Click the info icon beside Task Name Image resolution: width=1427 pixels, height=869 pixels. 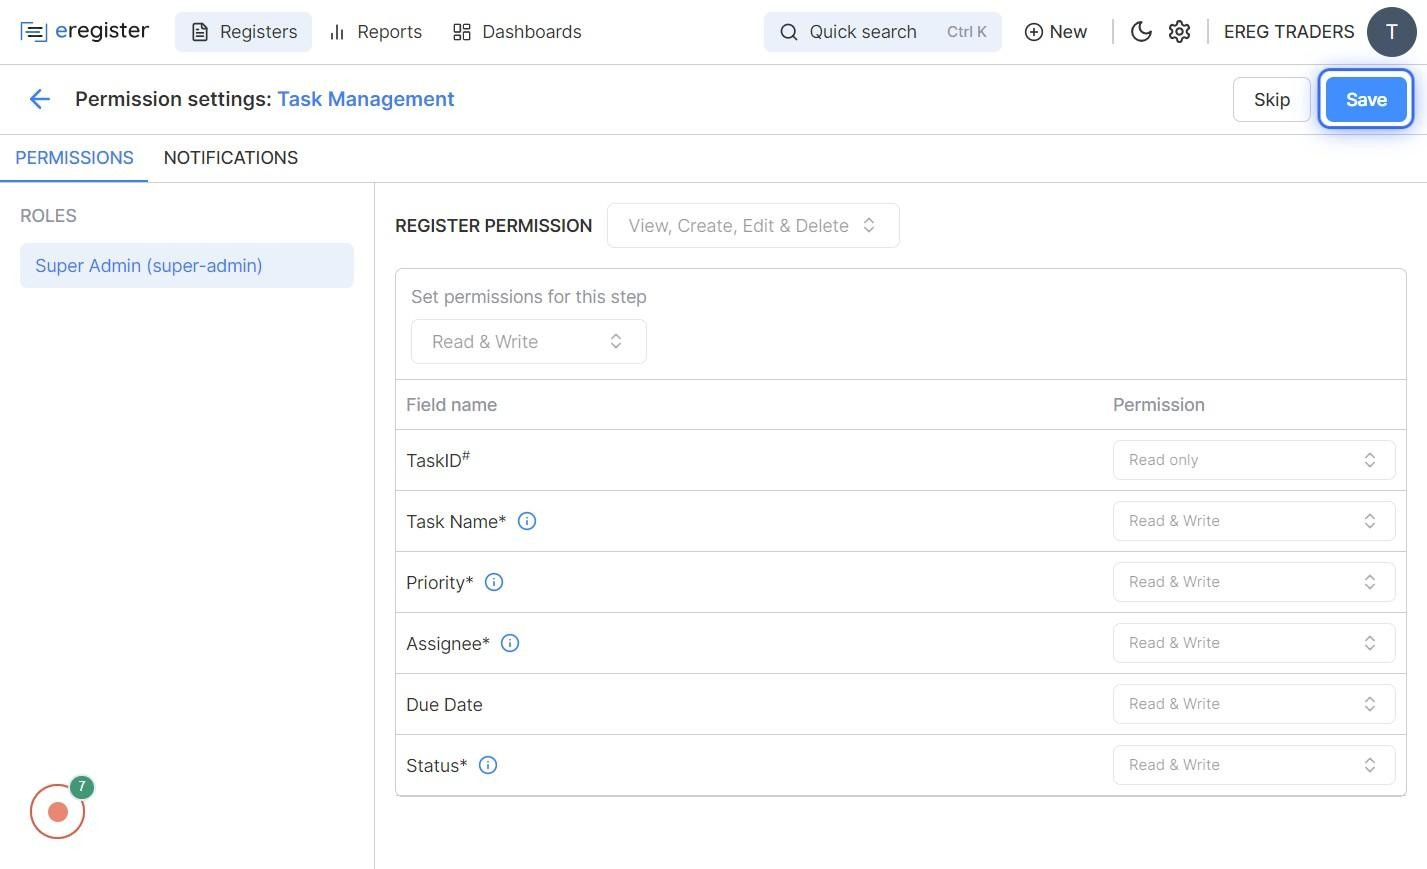pos(527,521)
